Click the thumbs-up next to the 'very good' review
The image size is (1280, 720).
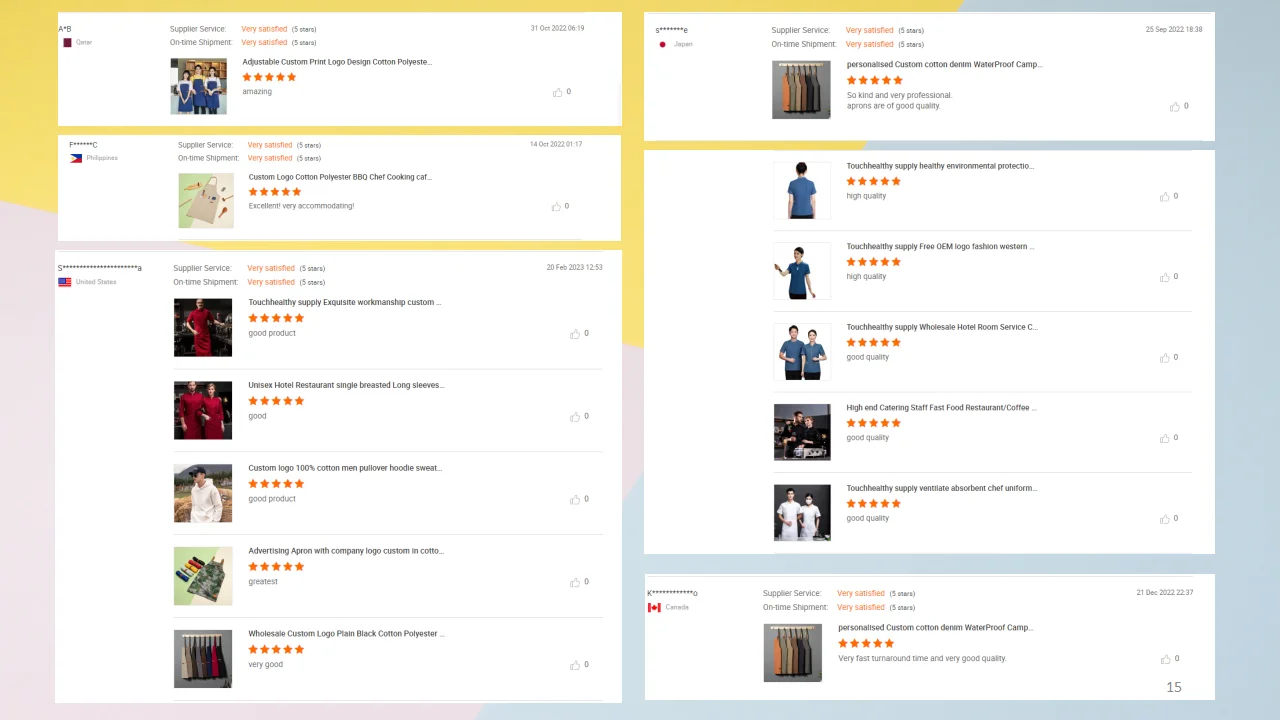pos(575,665)
